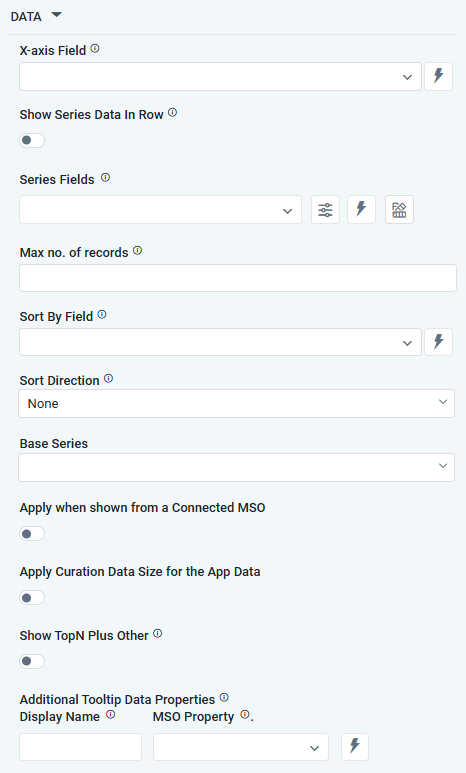Click the lightning bolt beside X-axis Field
466x773 pixels.
(x=438, y=76)
